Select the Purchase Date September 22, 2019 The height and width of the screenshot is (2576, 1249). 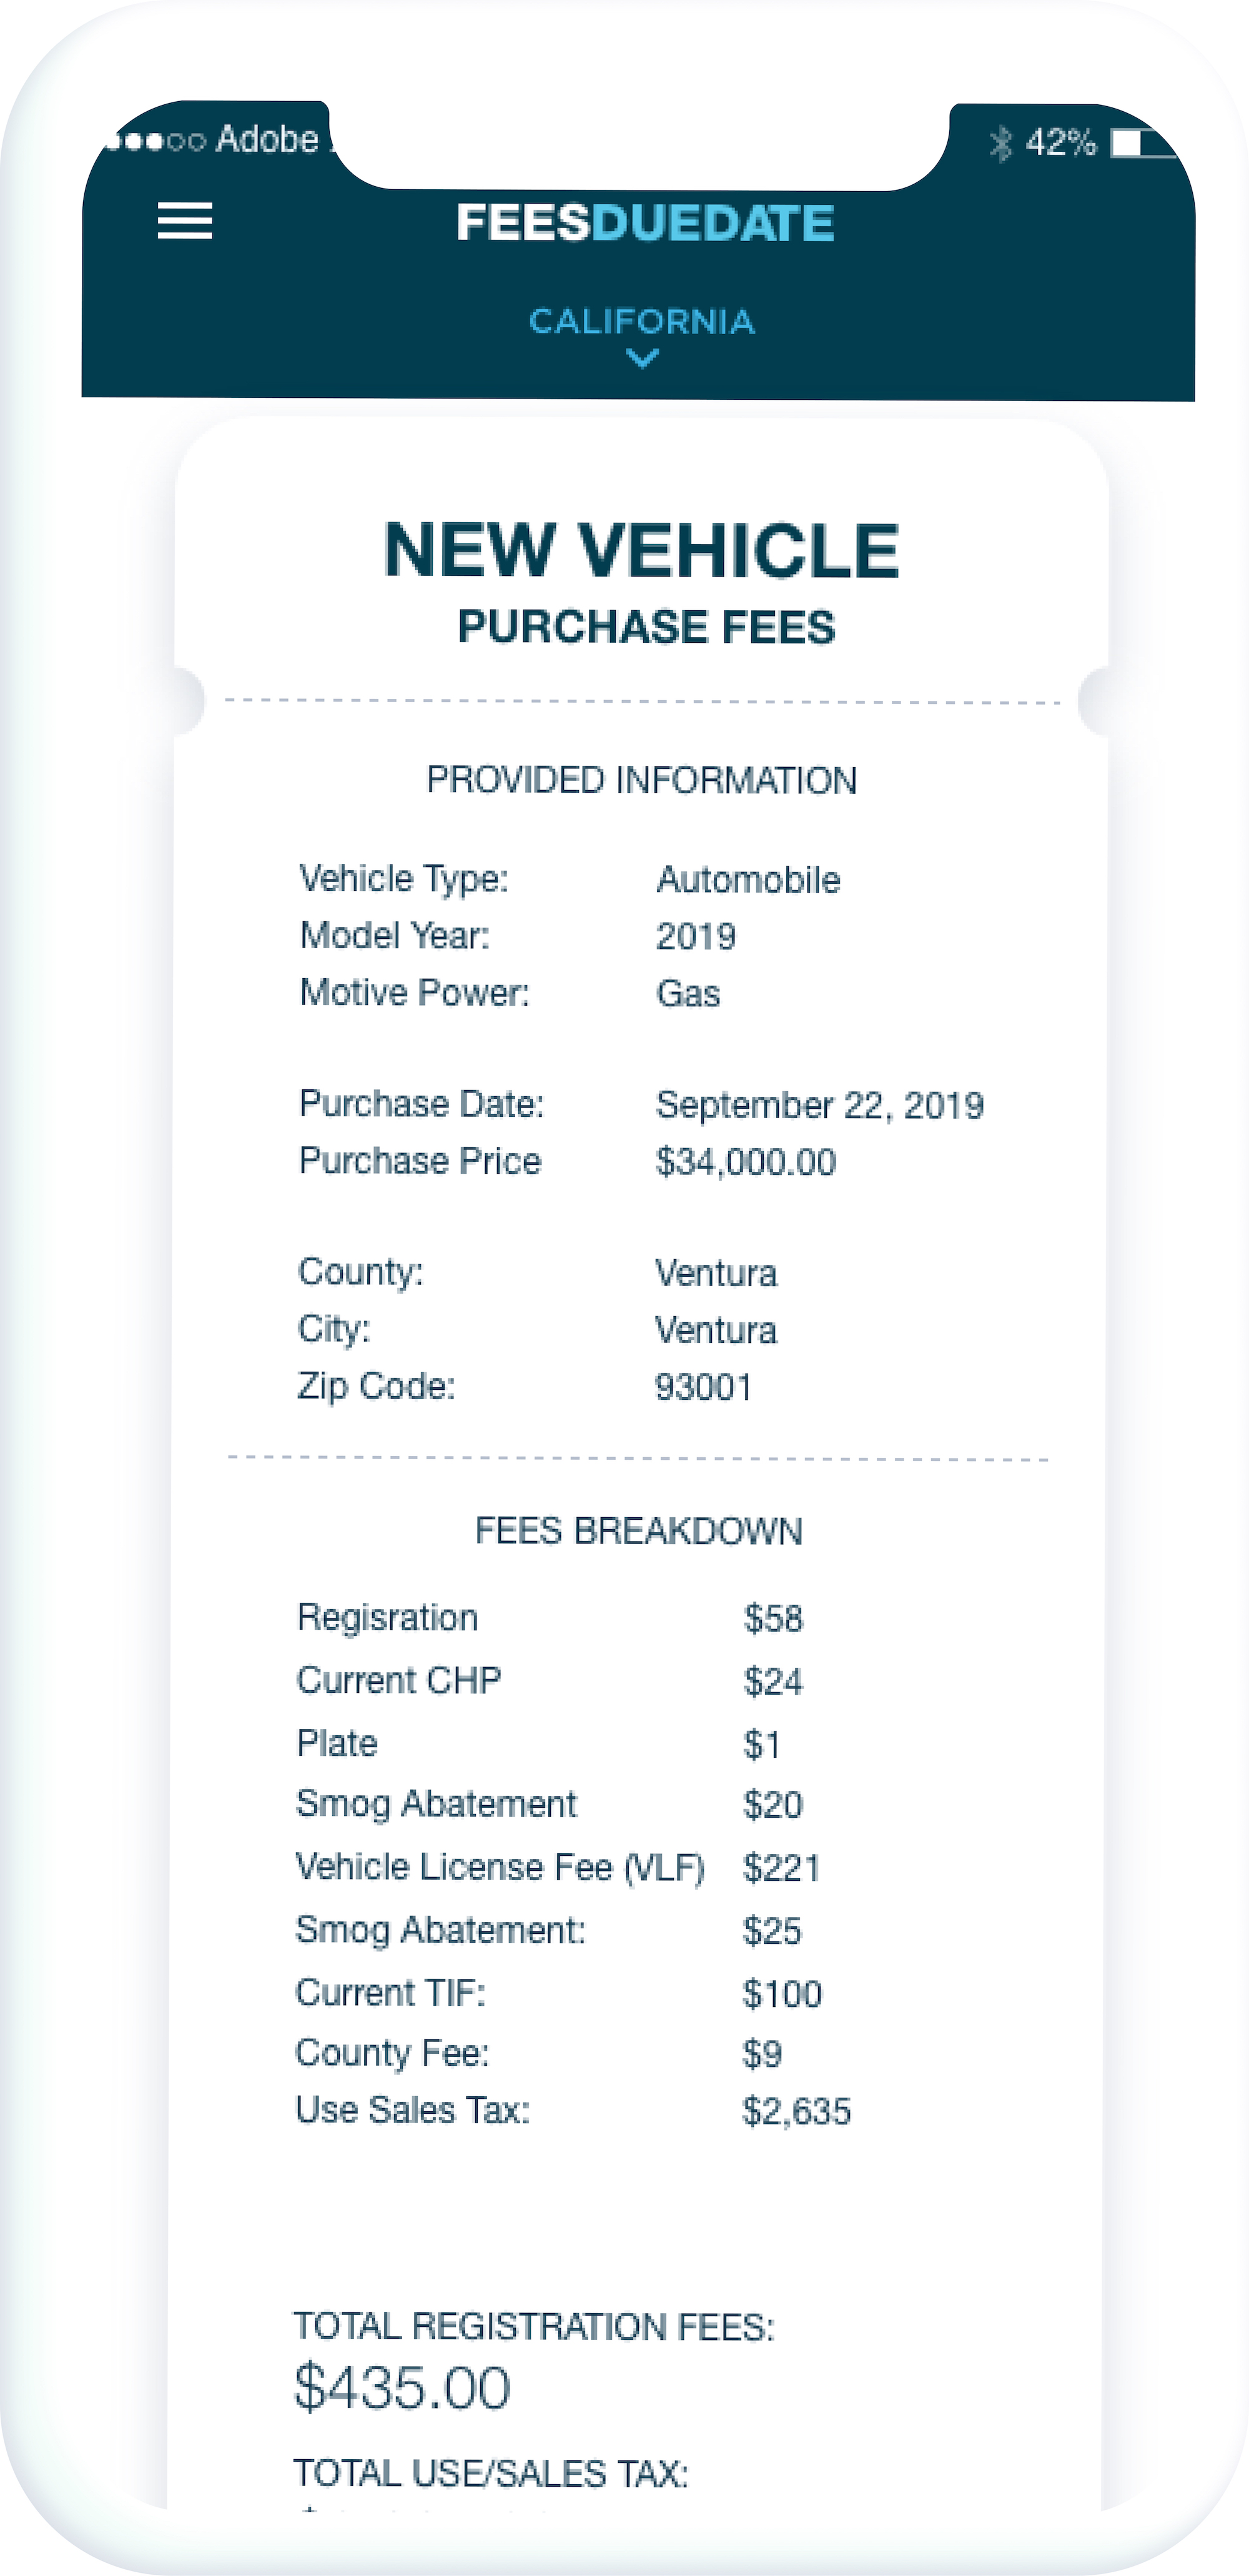point(819,1105)
